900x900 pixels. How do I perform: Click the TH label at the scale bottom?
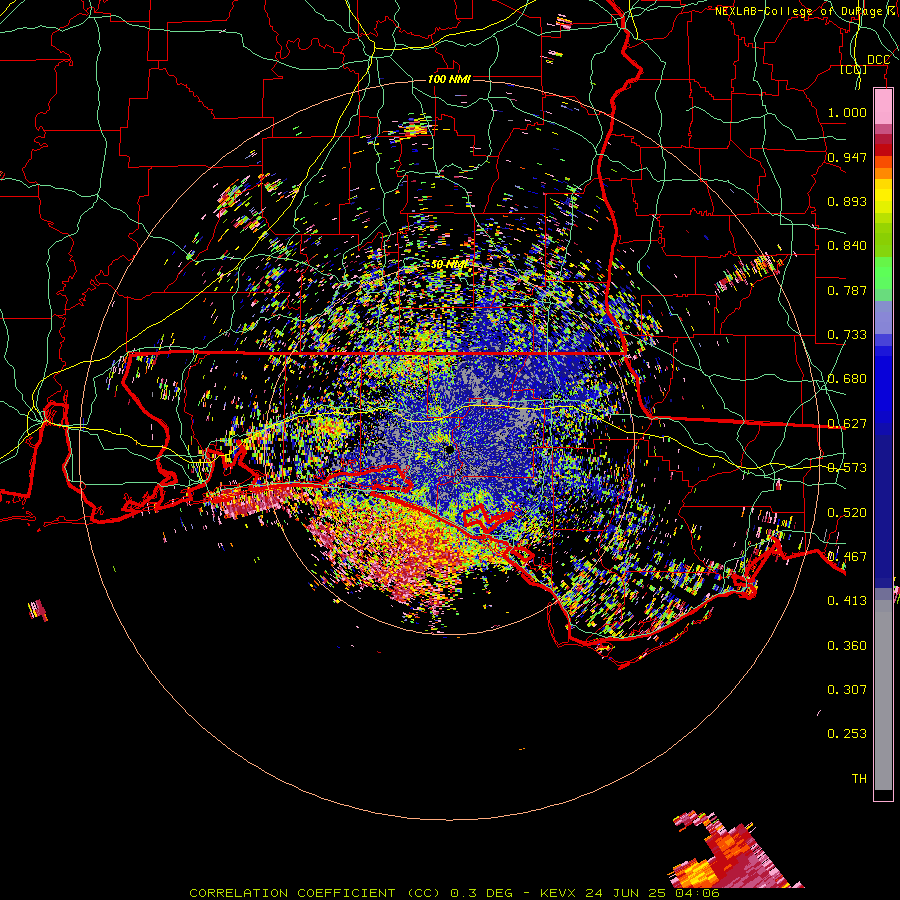click(x=859, y=779)
